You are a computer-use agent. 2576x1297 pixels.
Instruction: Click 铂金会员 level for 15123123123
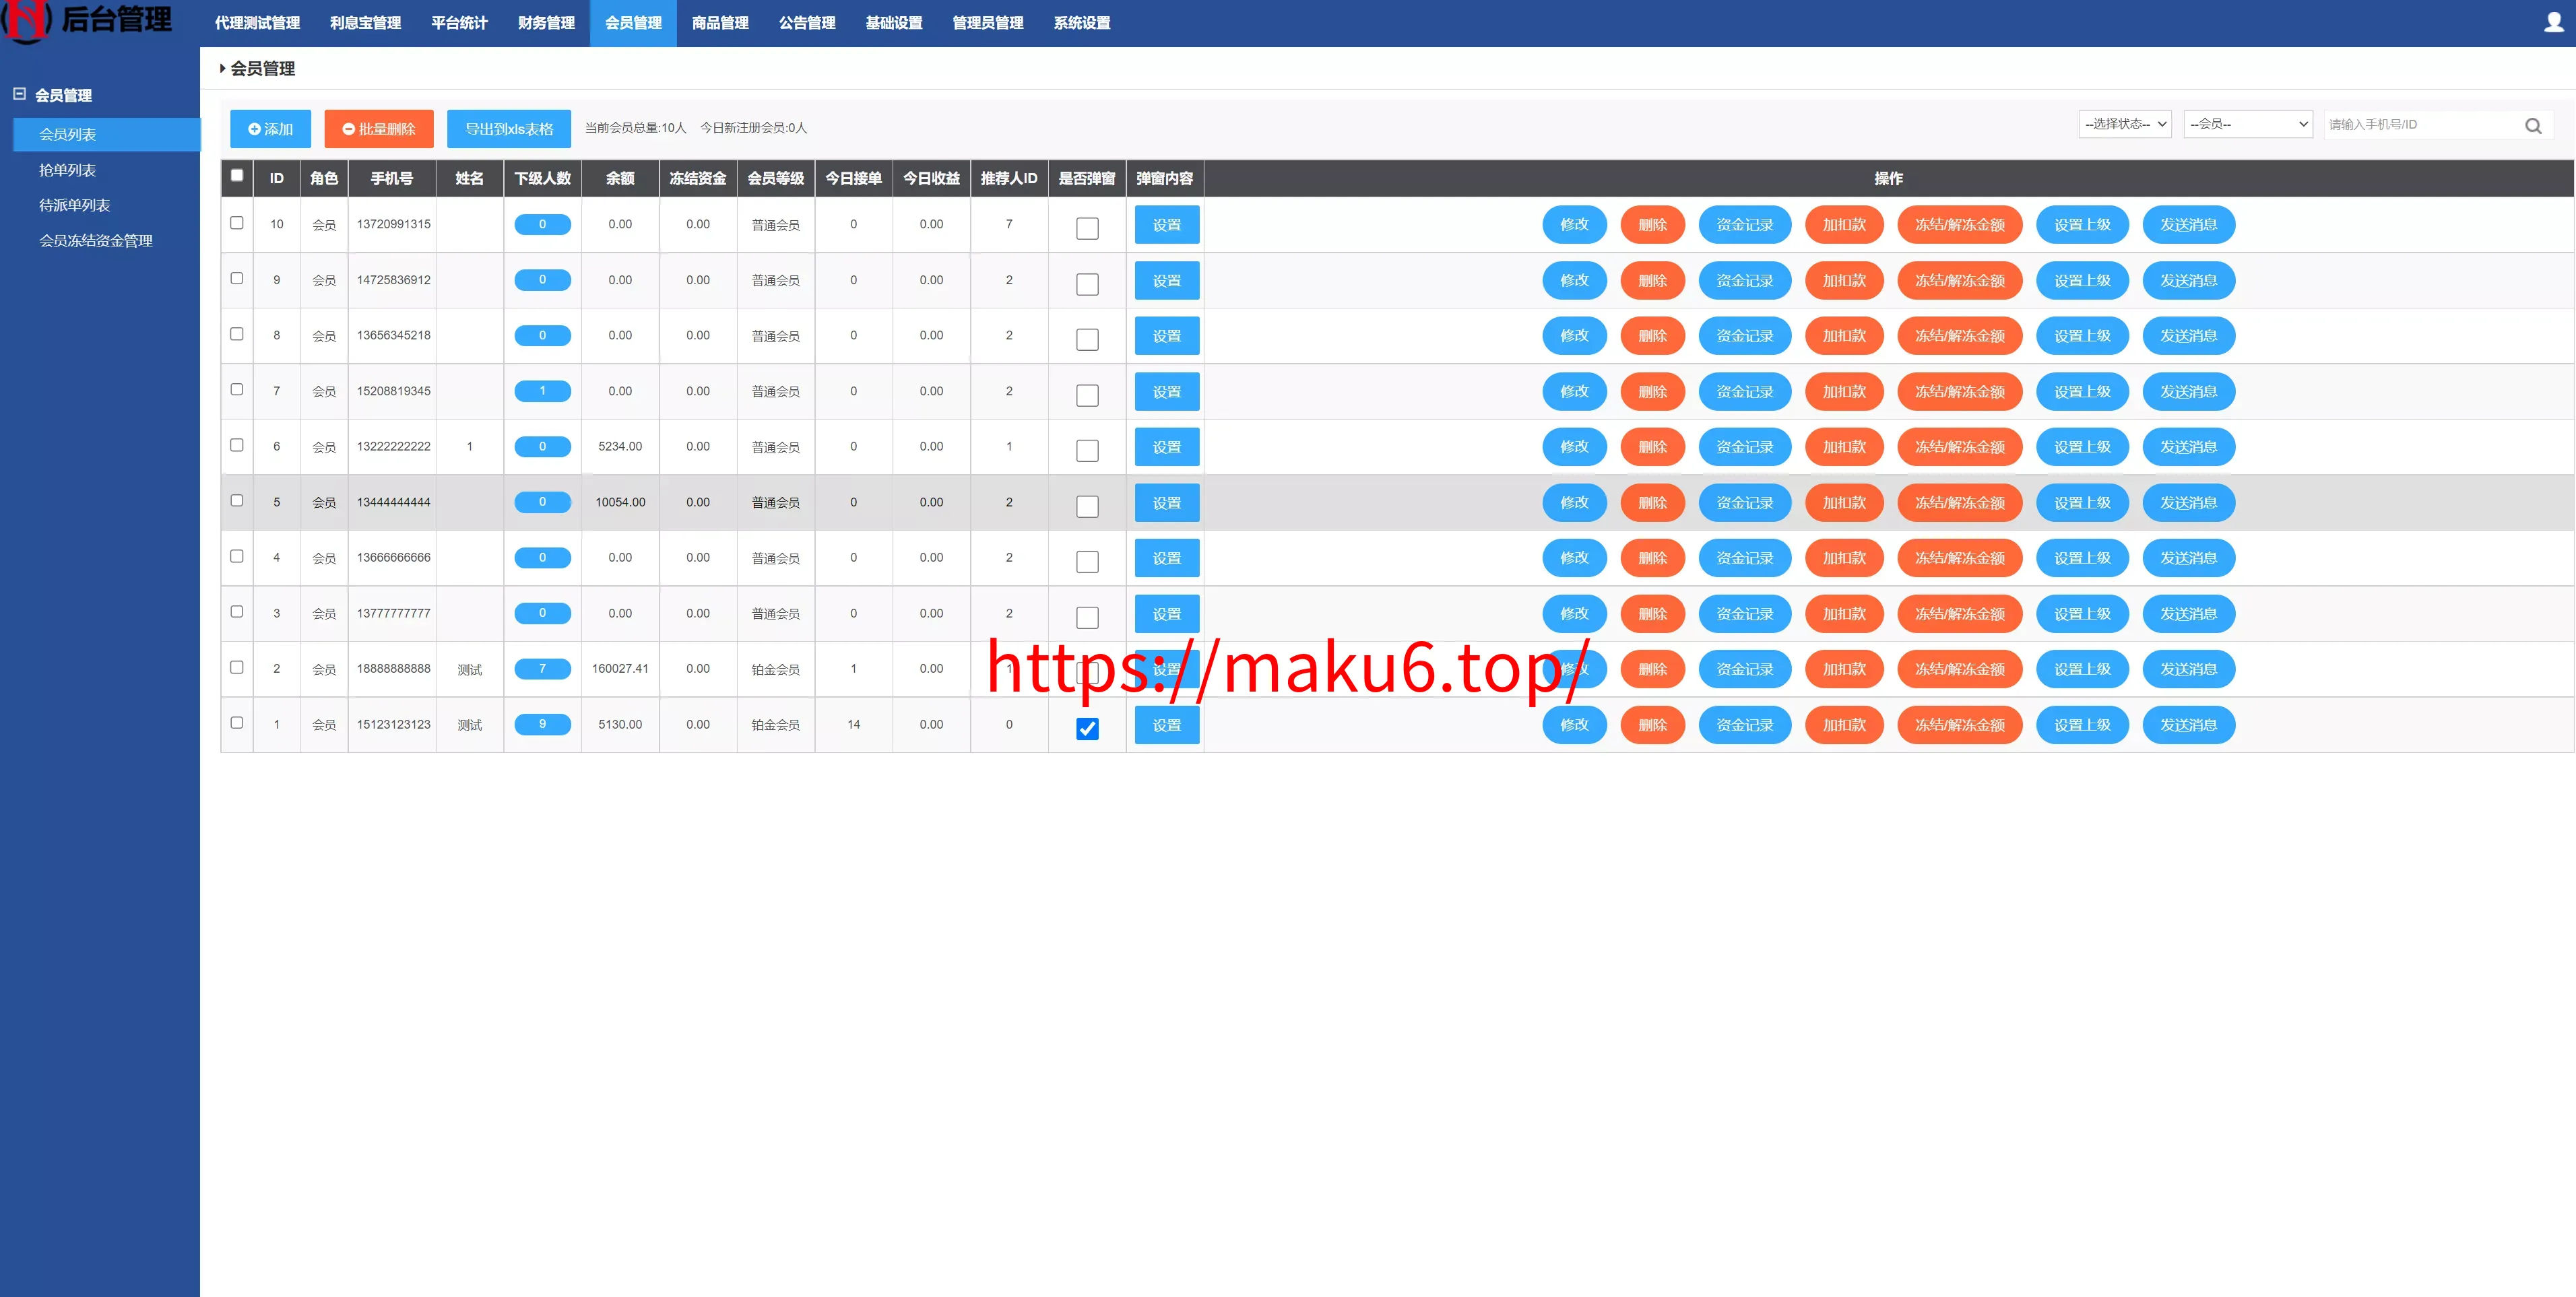pyautogui.click(x=775, y=725)
